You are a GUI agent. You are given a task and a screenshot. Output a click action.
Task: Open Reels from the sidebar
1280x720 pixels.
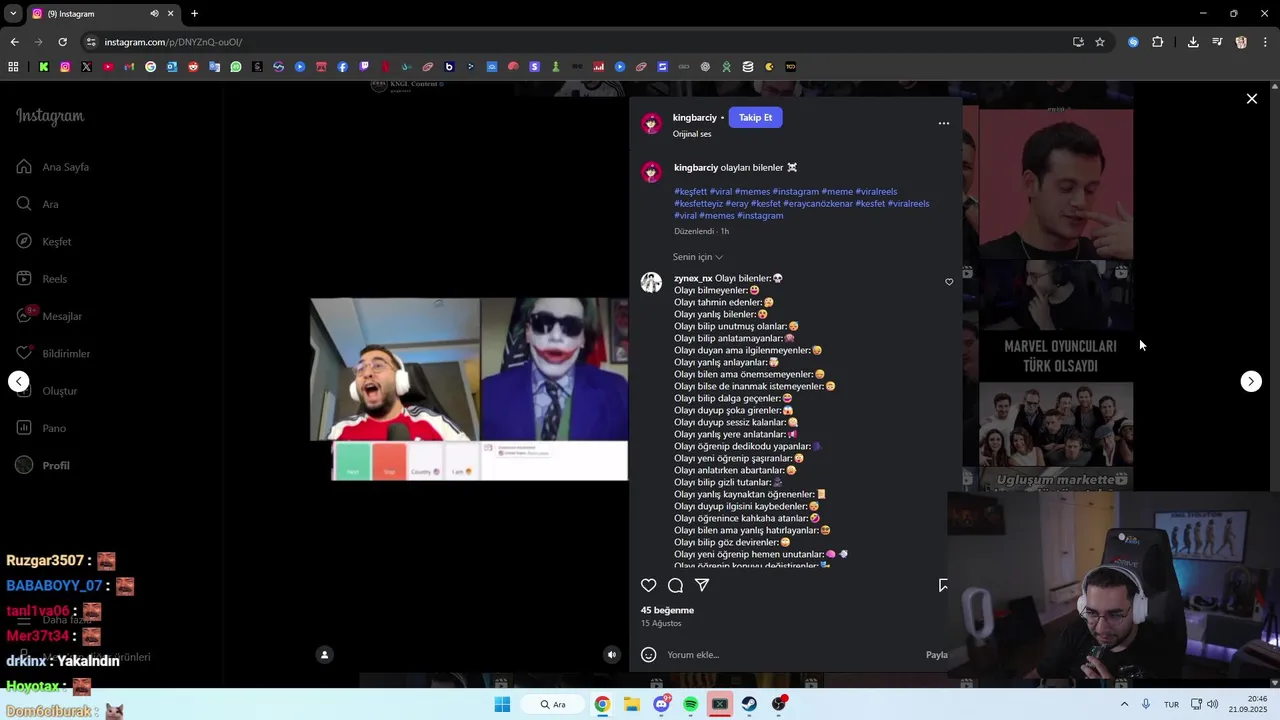pos(42,279)
